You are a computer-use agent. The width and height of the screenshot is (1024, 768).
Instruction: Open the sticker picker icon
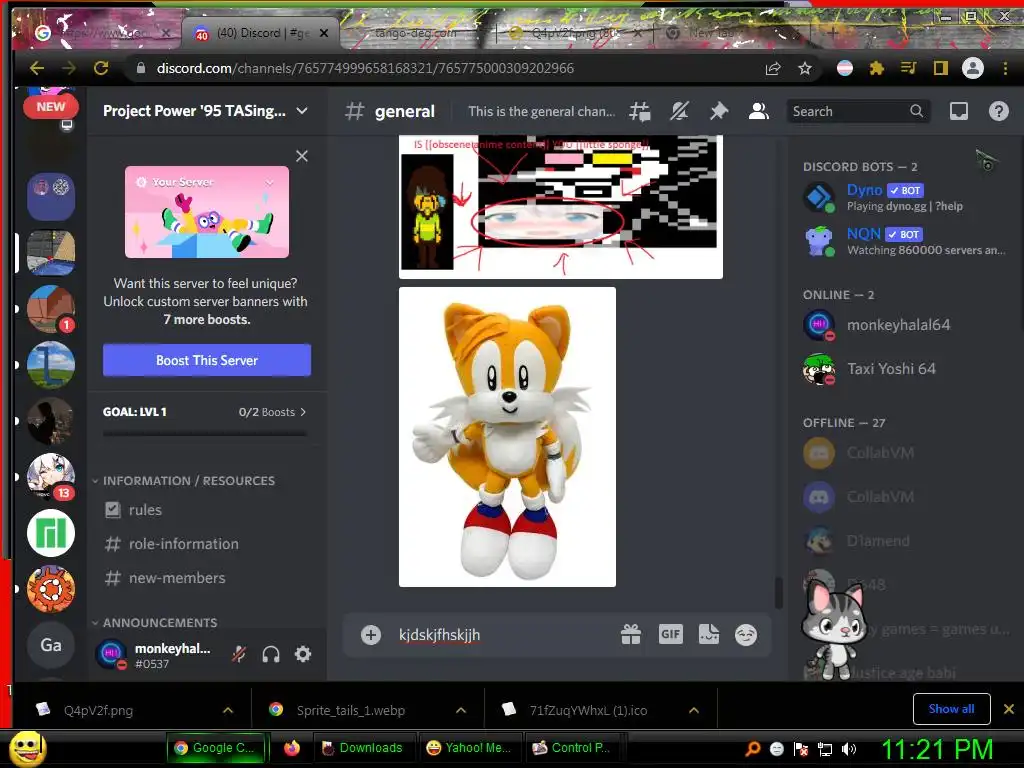pos(709,634)
